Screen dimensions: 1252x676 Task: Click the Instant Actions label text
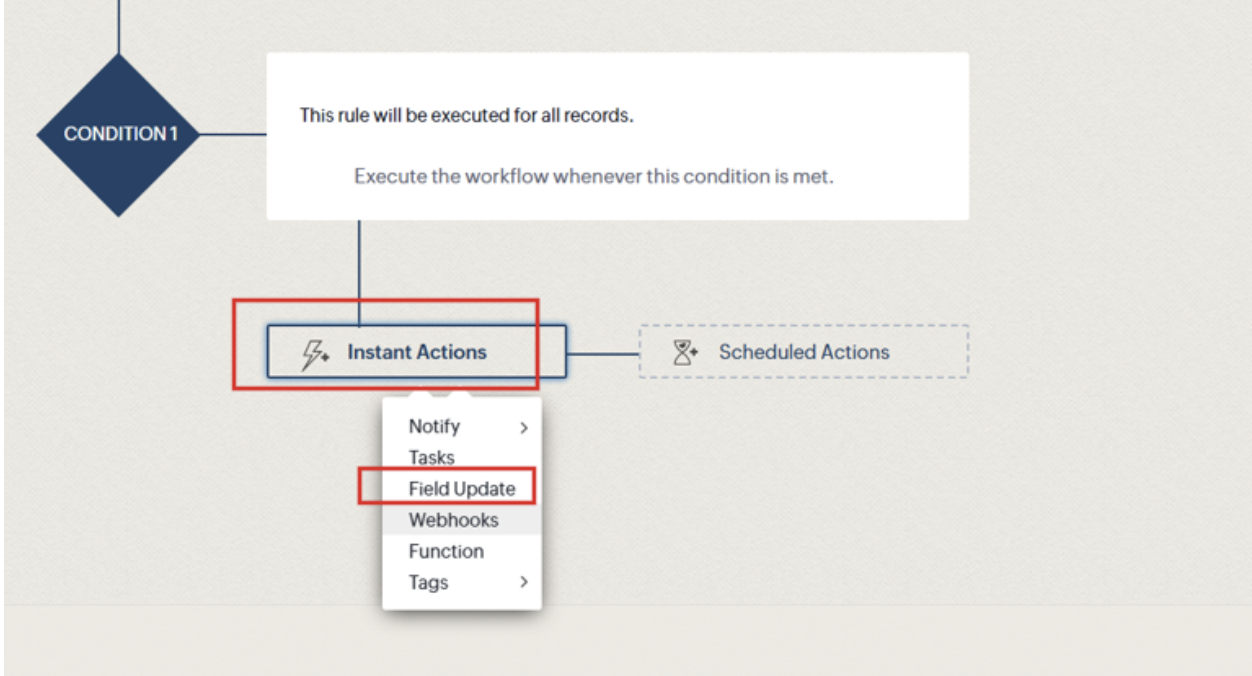(x=417, y=352)
